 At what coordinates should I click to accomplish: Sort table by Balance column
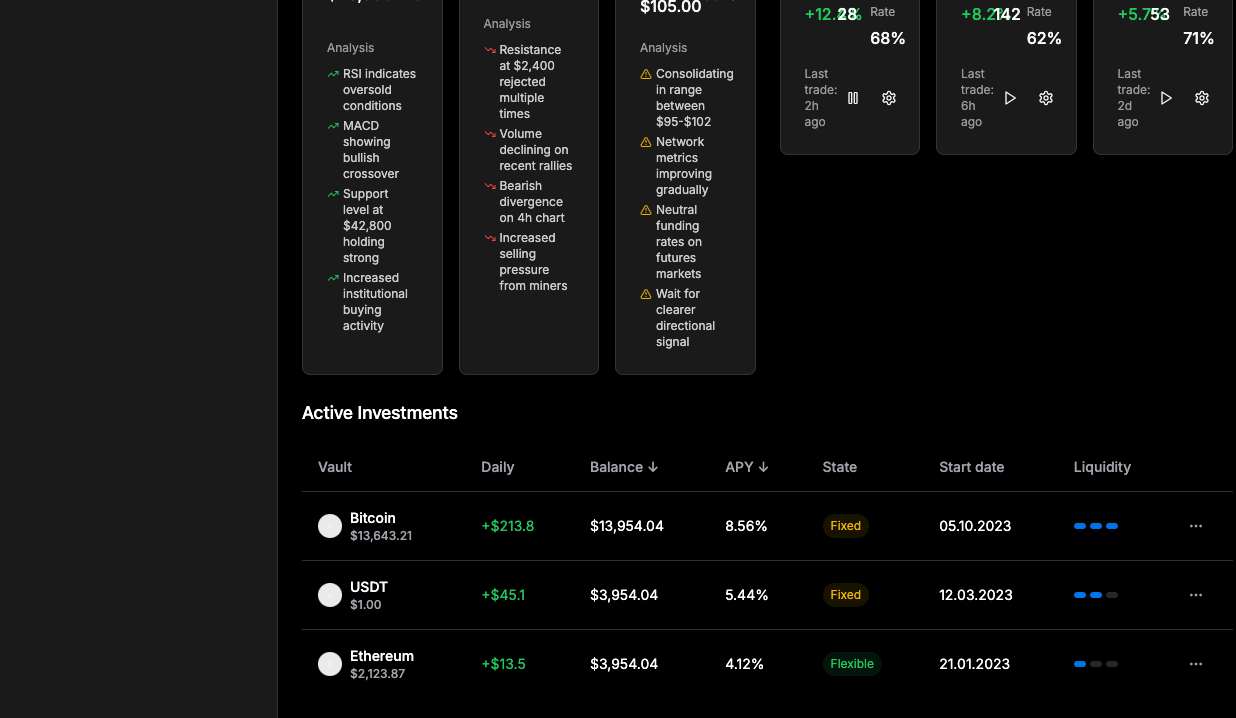click(x=624, y=467)
